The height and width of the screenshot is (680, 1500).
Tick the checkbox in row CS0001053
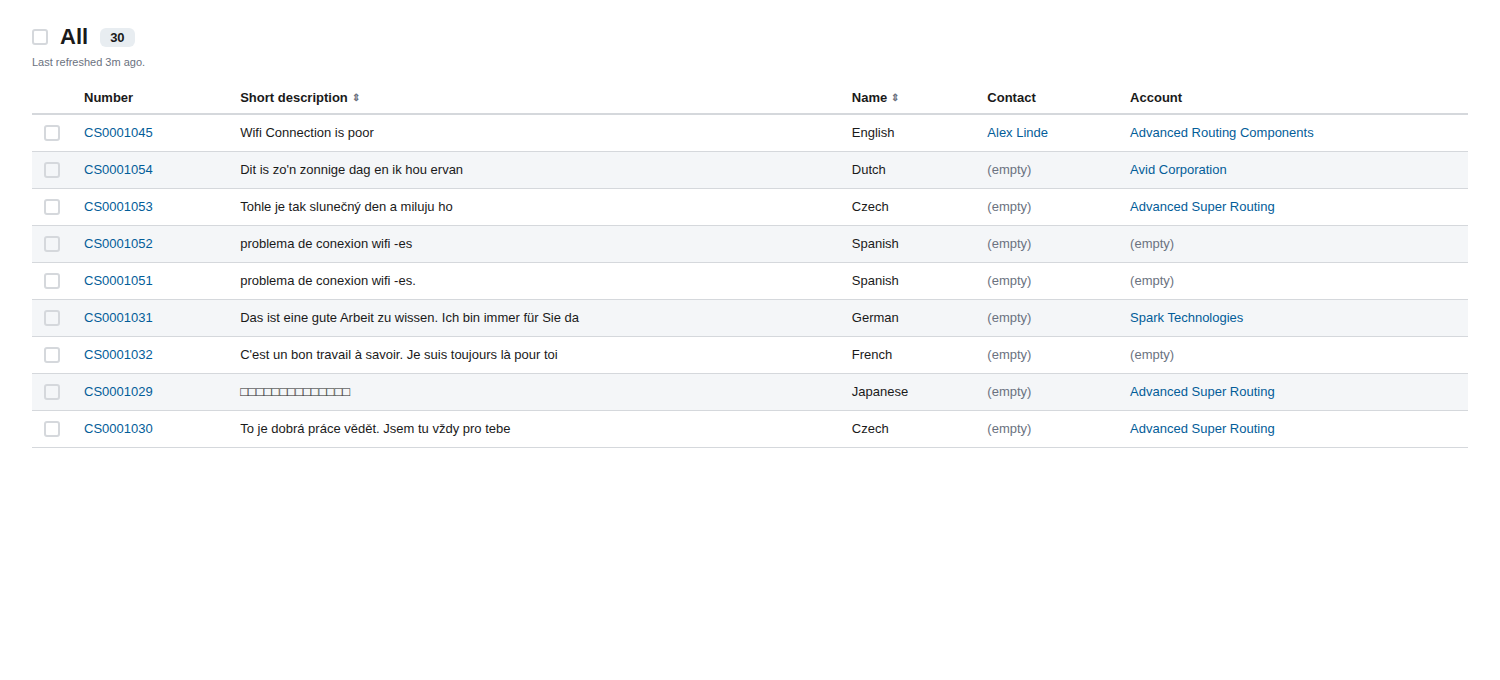[52, 207]
